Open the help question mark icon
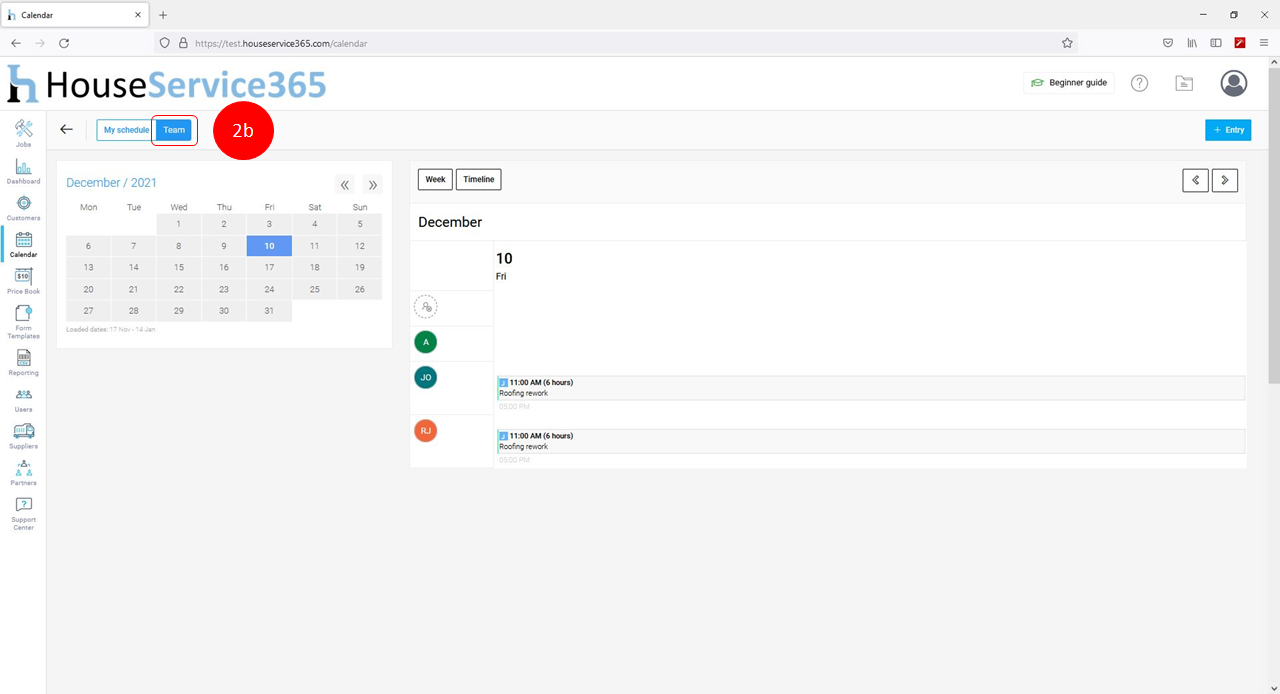 (x=1139, y=83)
